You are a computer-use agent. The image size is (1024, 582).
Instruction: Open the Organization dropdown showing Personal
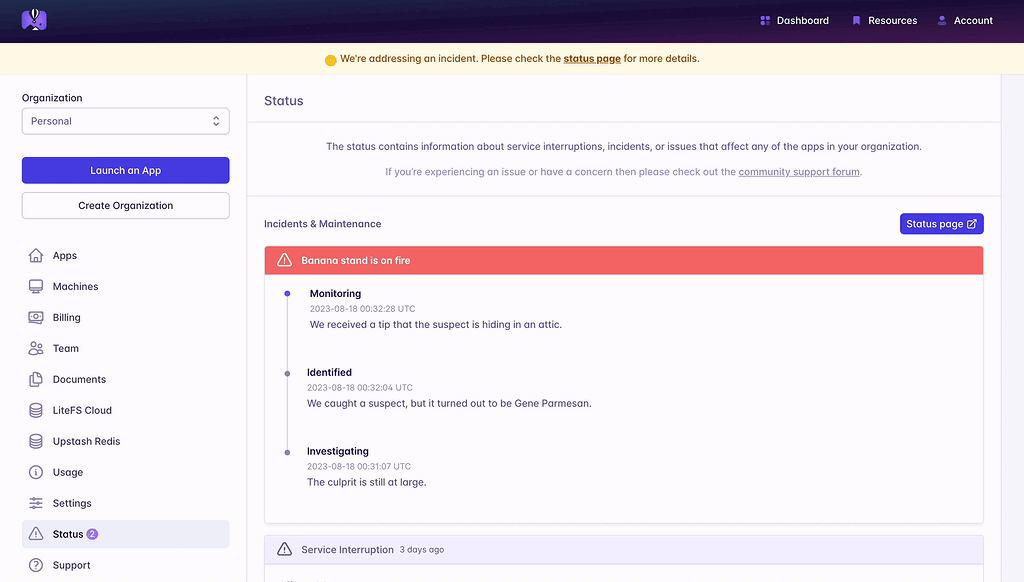(x=125, y=120)
